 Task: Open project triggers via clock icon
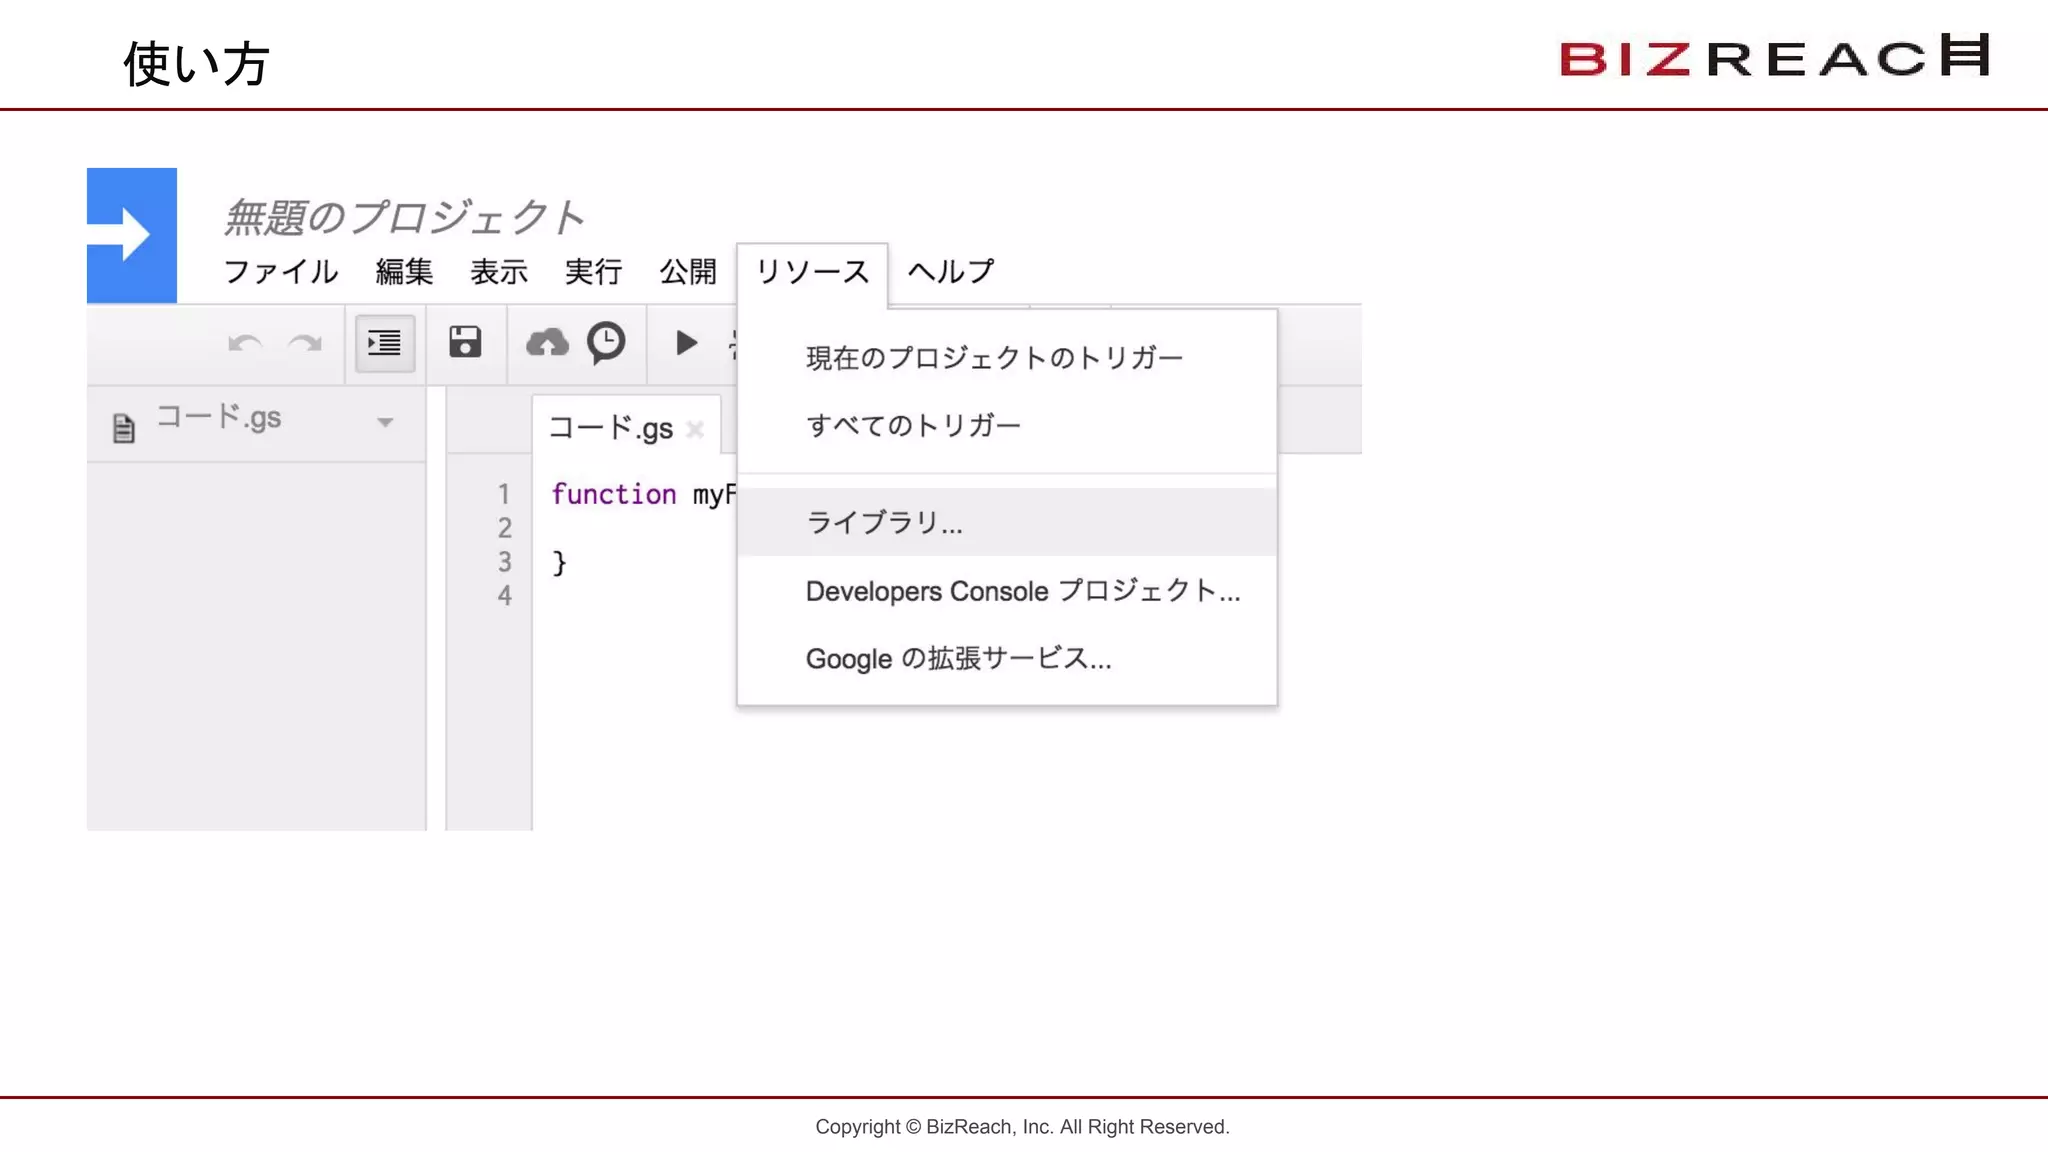point(606,343)
